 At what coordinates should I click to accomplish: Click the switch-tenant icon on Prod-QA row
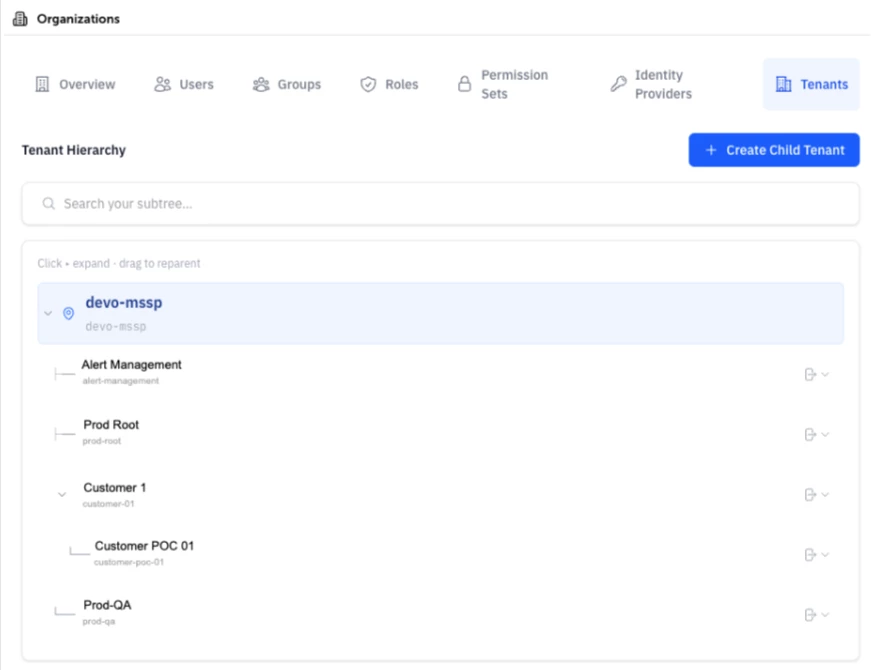click(810, 614)
